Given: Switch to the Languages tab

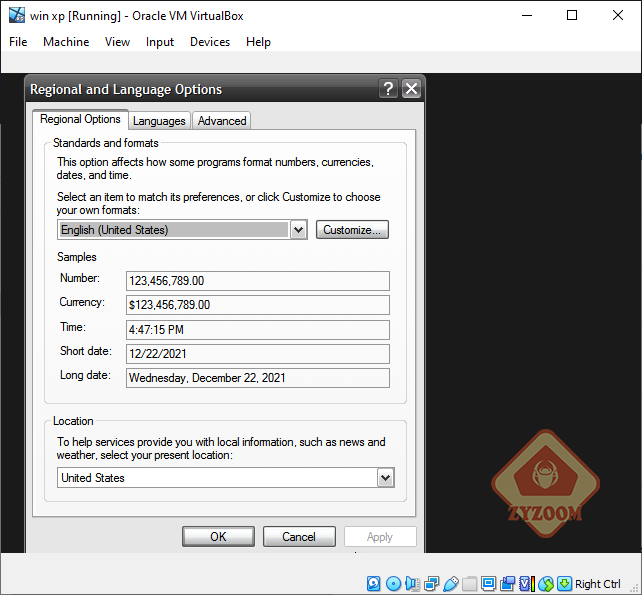Looking at the screenshot, I should coord(159,121).
